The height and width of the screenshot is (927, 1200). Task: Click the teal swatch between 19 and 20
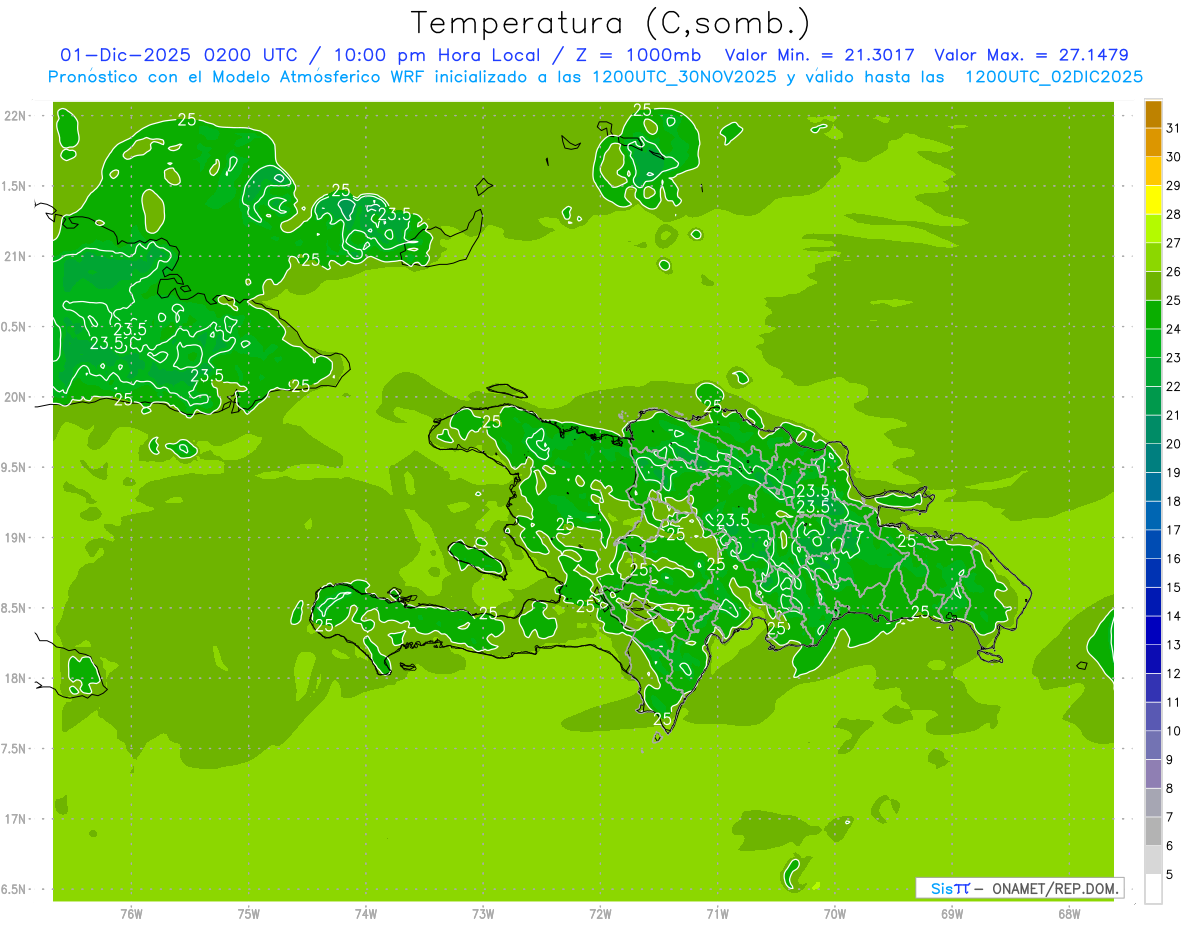coord(1153,458)
